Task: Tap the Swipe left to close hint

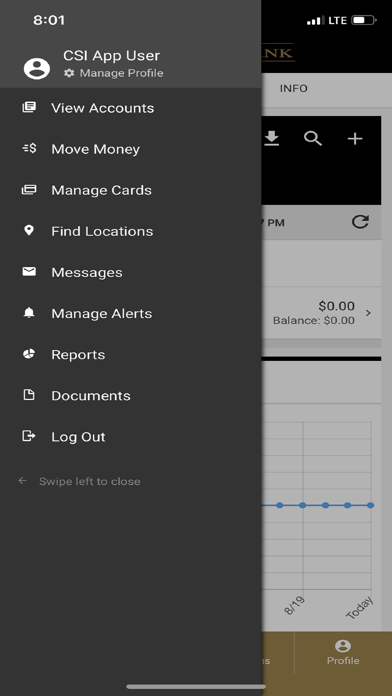Action: (x=90, y=481)
